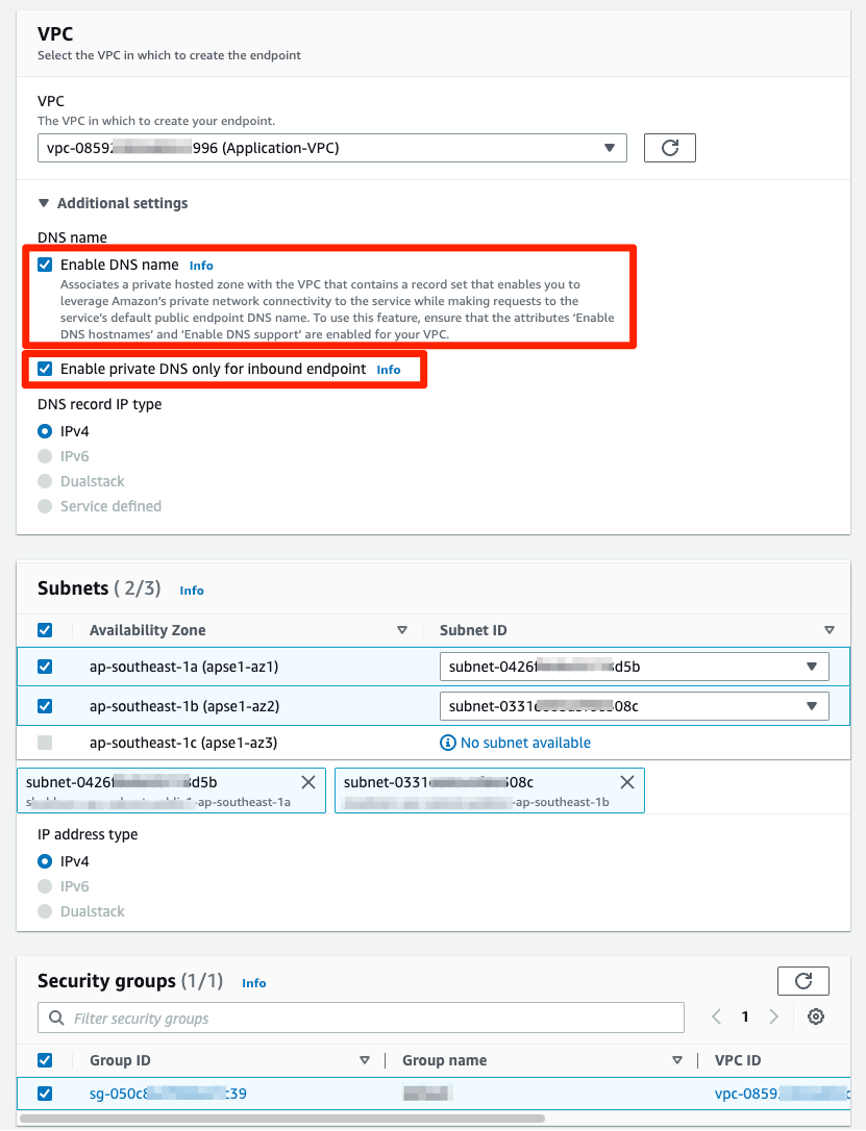Remove the ap-southeast-1a subnet chip

coord(308,782)
